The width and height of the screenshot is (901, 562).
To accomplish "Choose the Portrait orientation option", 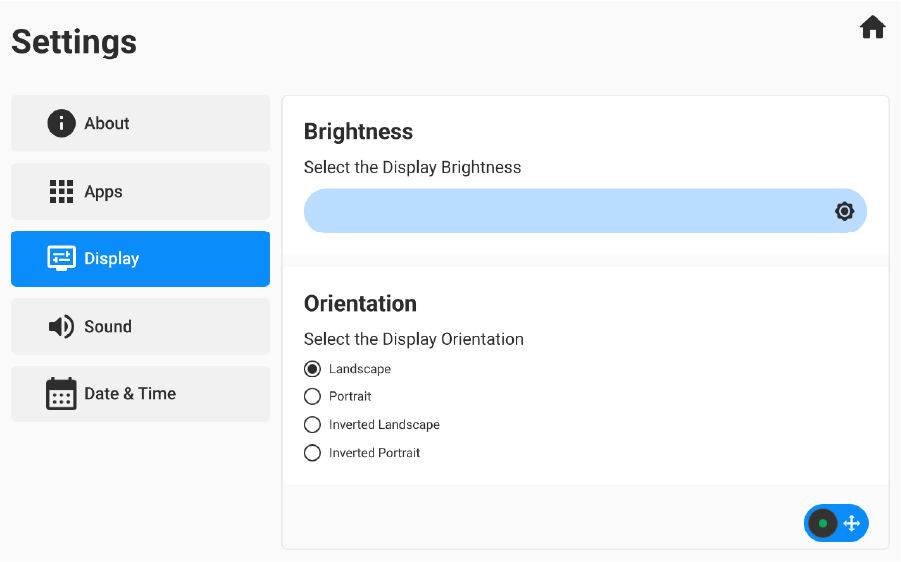I will point(312,396).
